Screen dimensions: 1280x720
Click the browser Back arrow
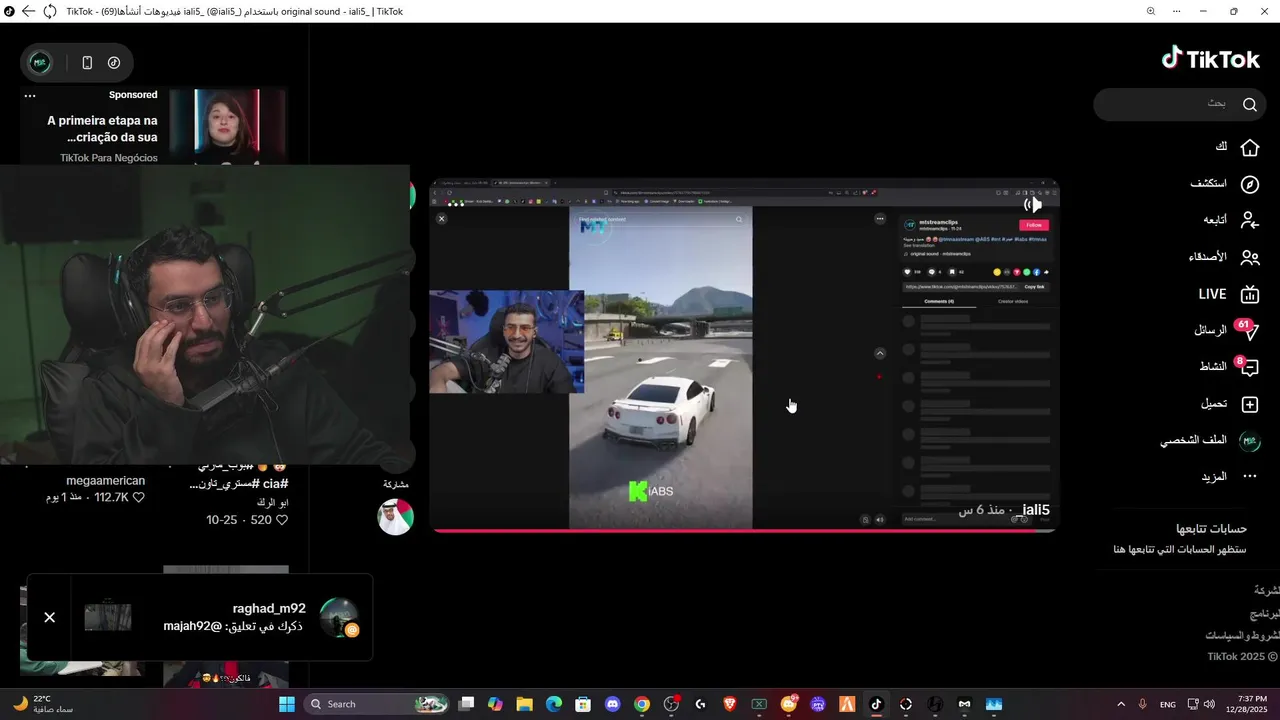click(x=28, y=11)
